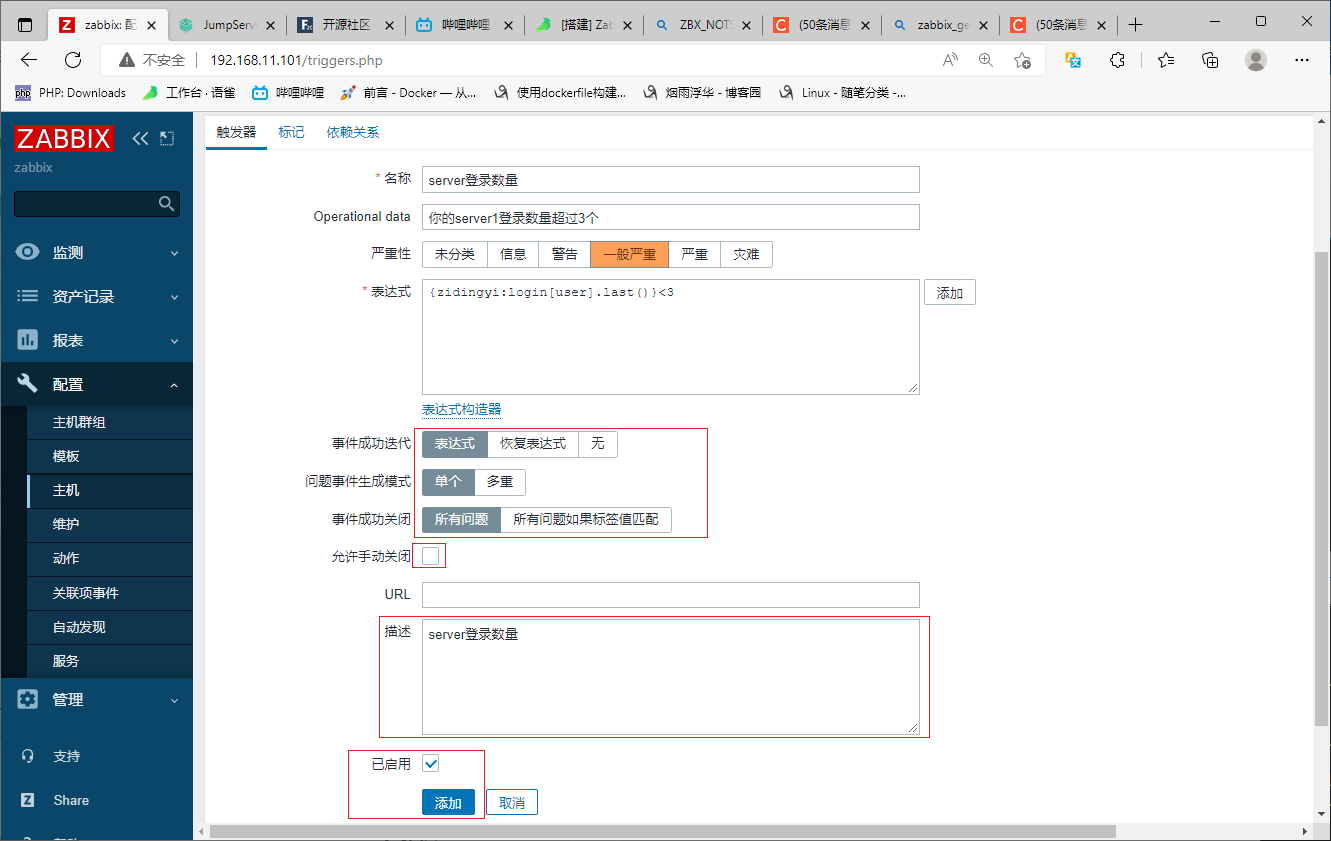Reload the page with refresh icon
This screenshot has width=1331, height=841.
[x=73, y=60]
